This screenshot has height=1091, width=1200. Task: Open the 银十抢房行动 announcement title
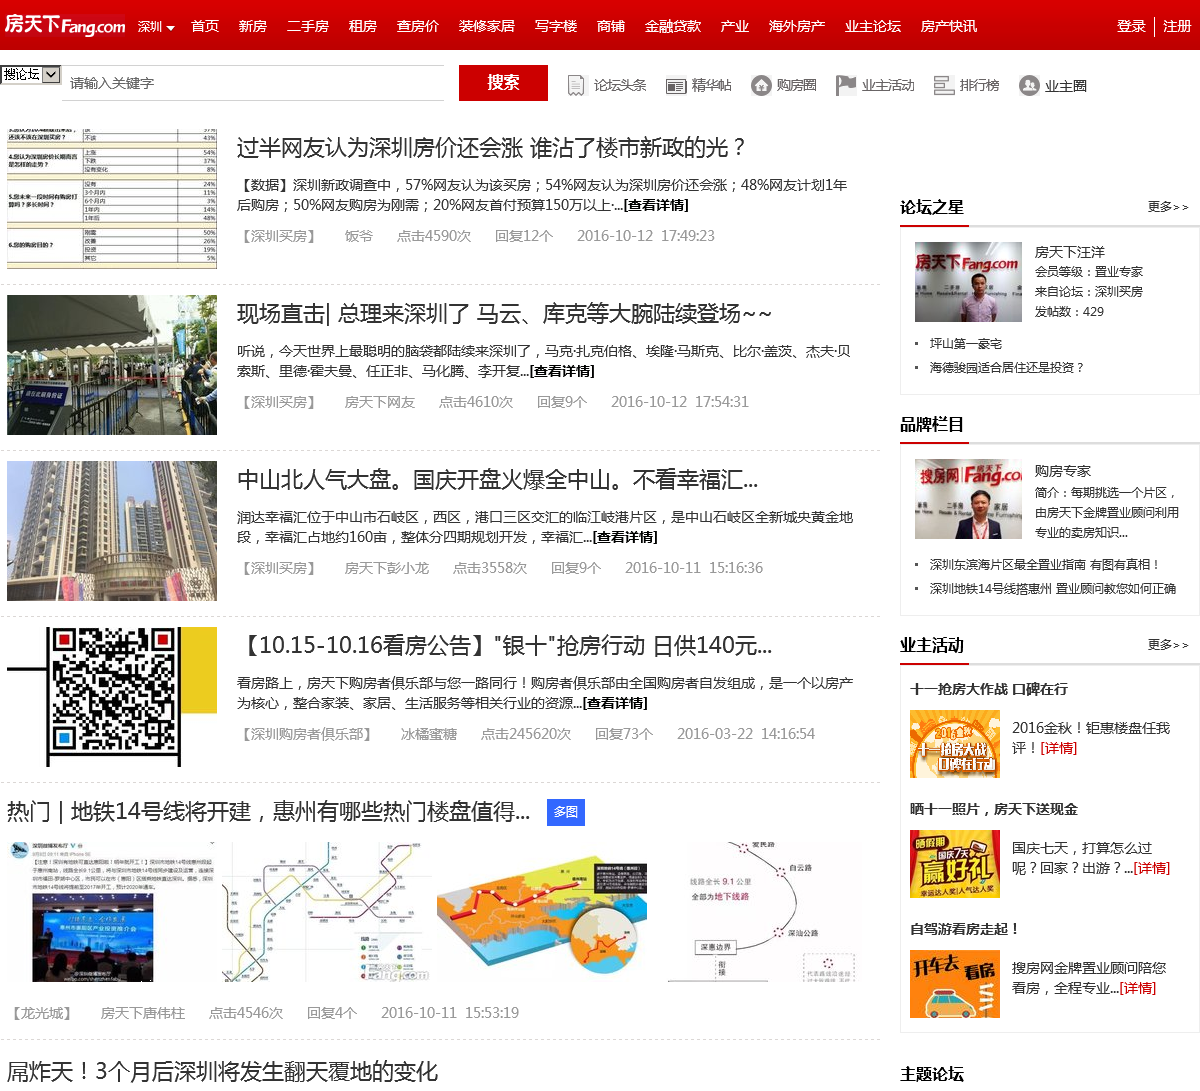pyautogui.click(x=504, y=646)
